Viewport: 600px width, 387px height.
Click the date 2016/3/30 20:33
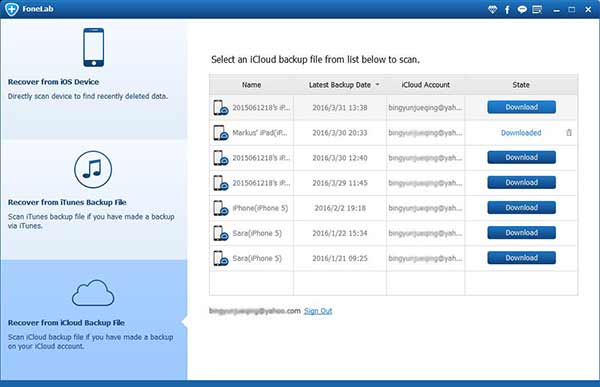340,133
